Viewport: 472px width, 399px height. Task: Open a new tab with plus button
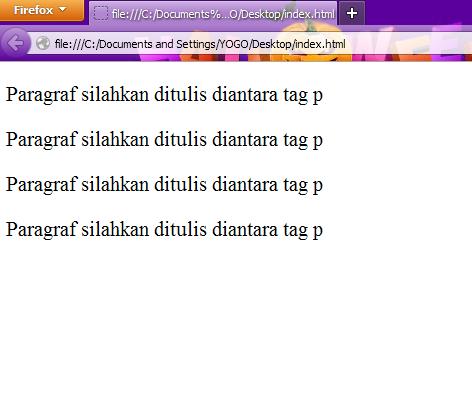click(x=352, y=14)
